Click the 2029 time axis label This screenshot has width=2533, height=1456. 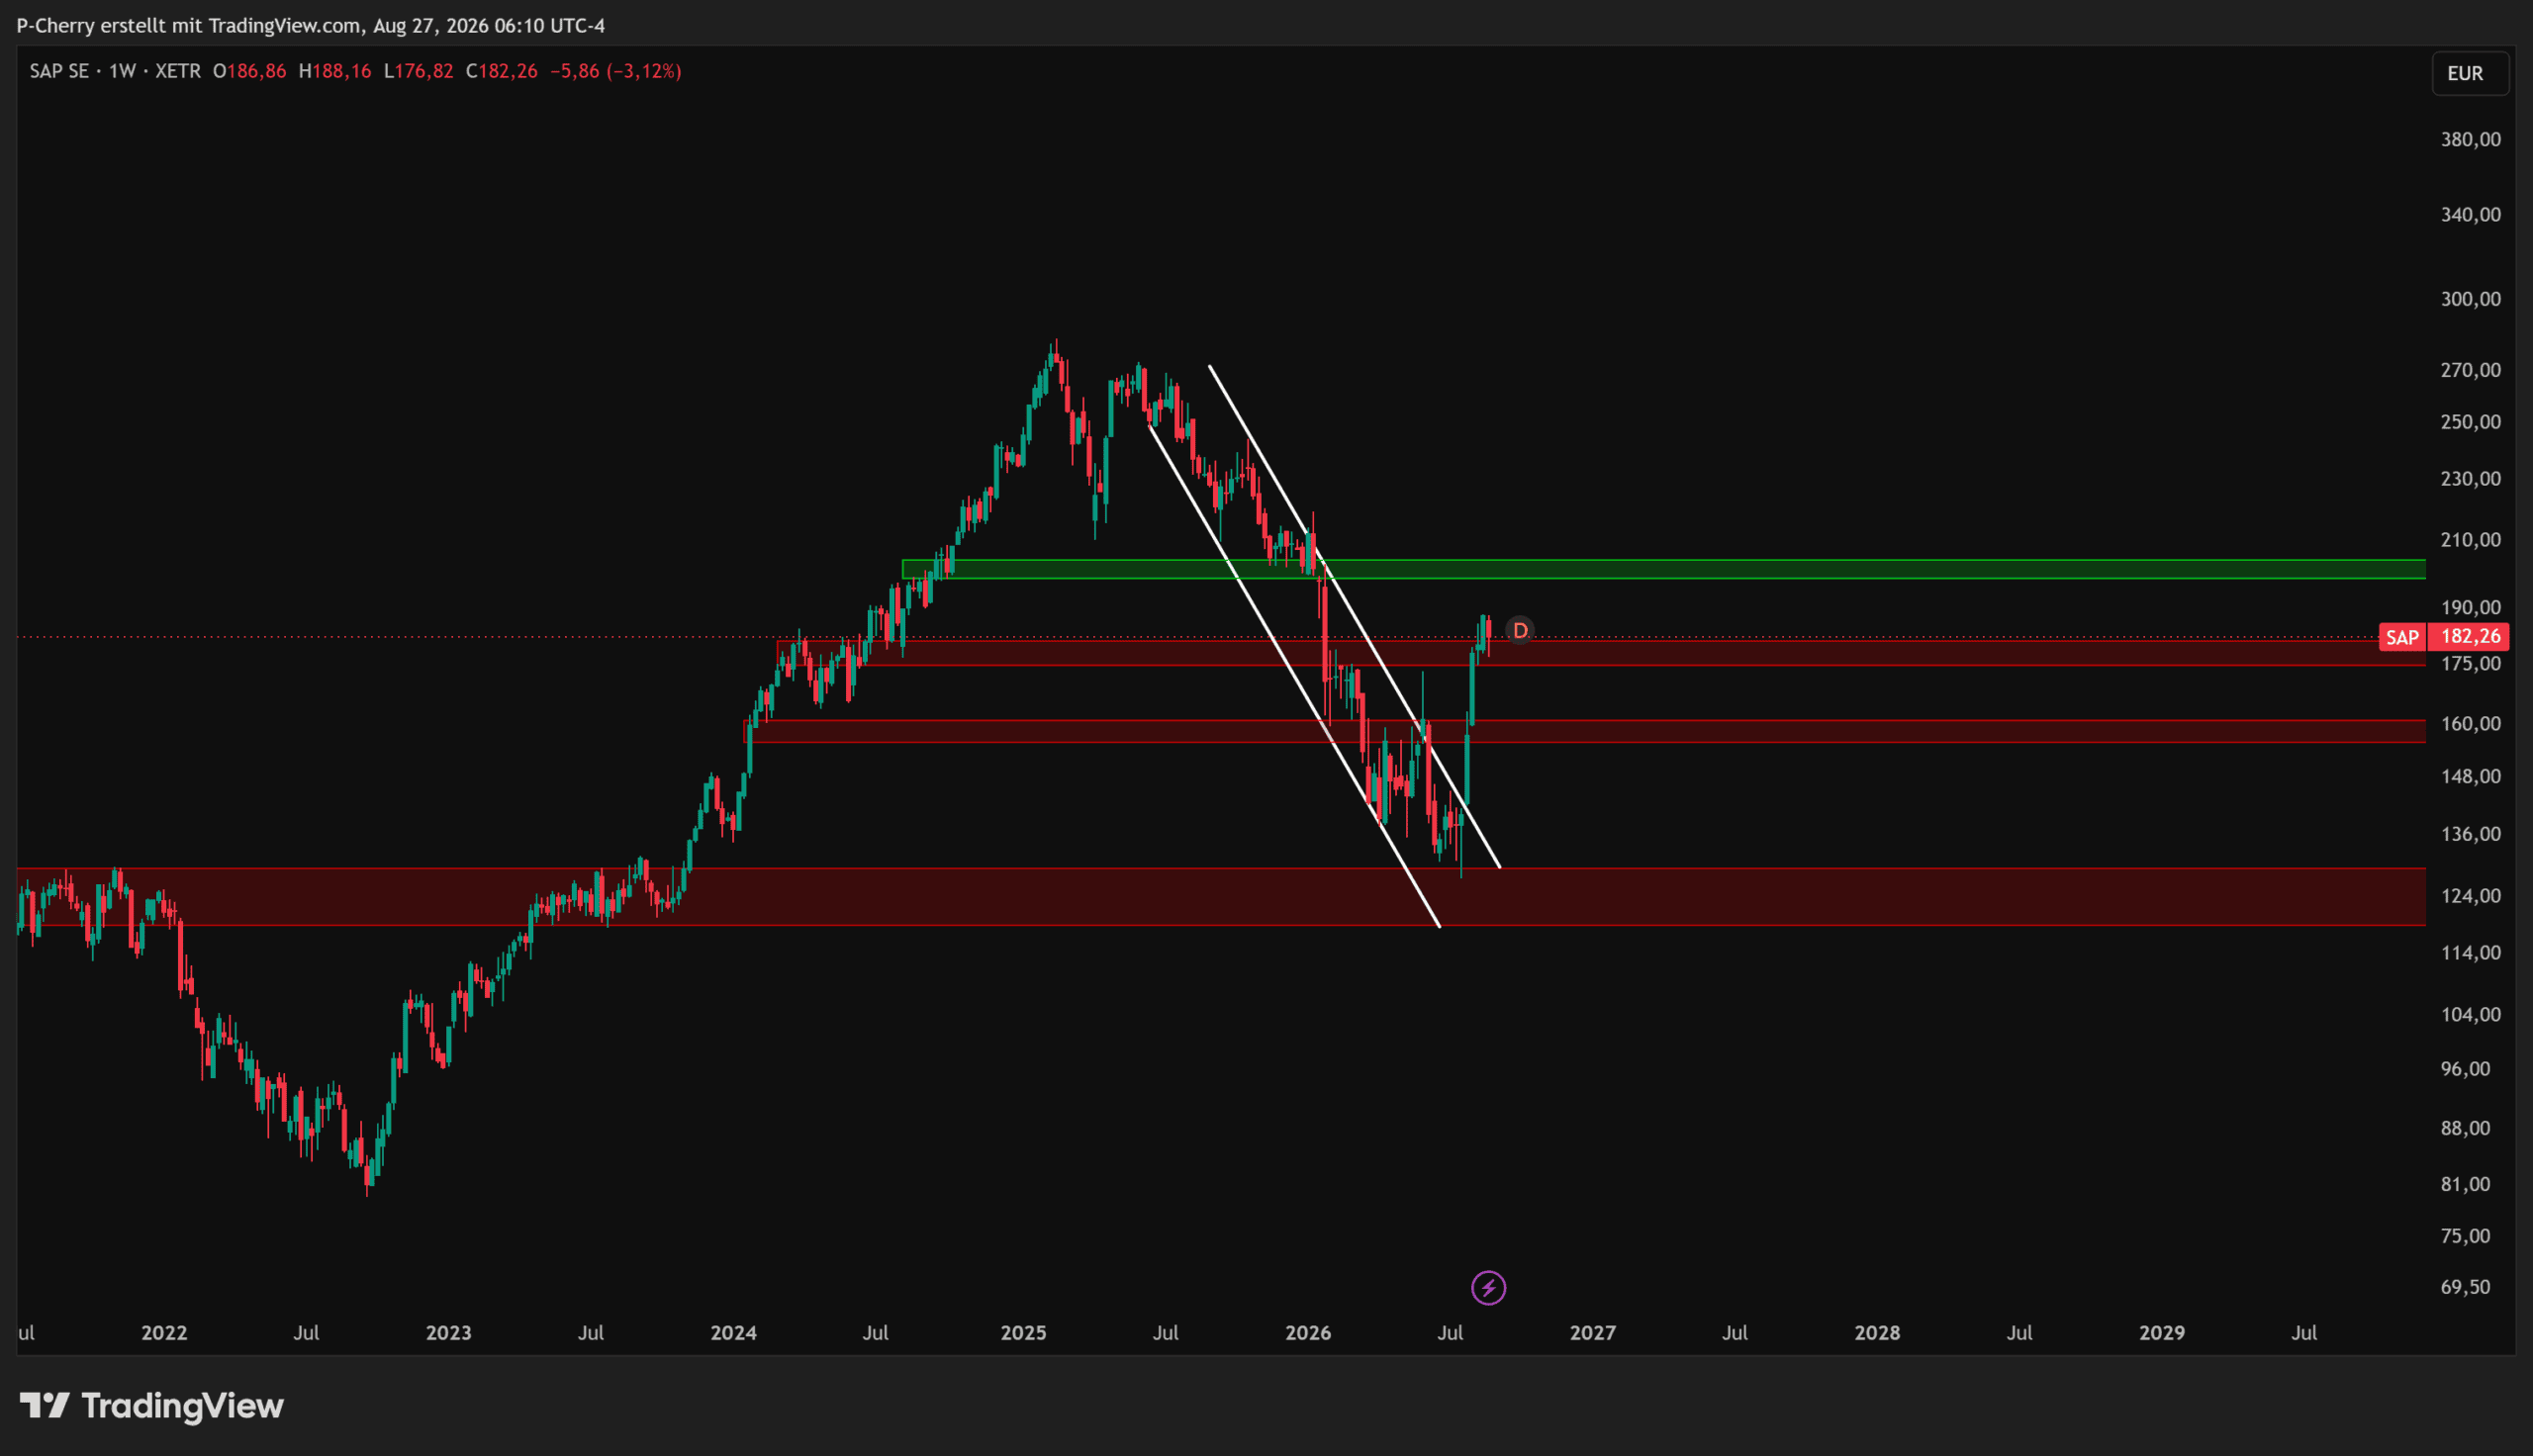click(2162, 1333)
